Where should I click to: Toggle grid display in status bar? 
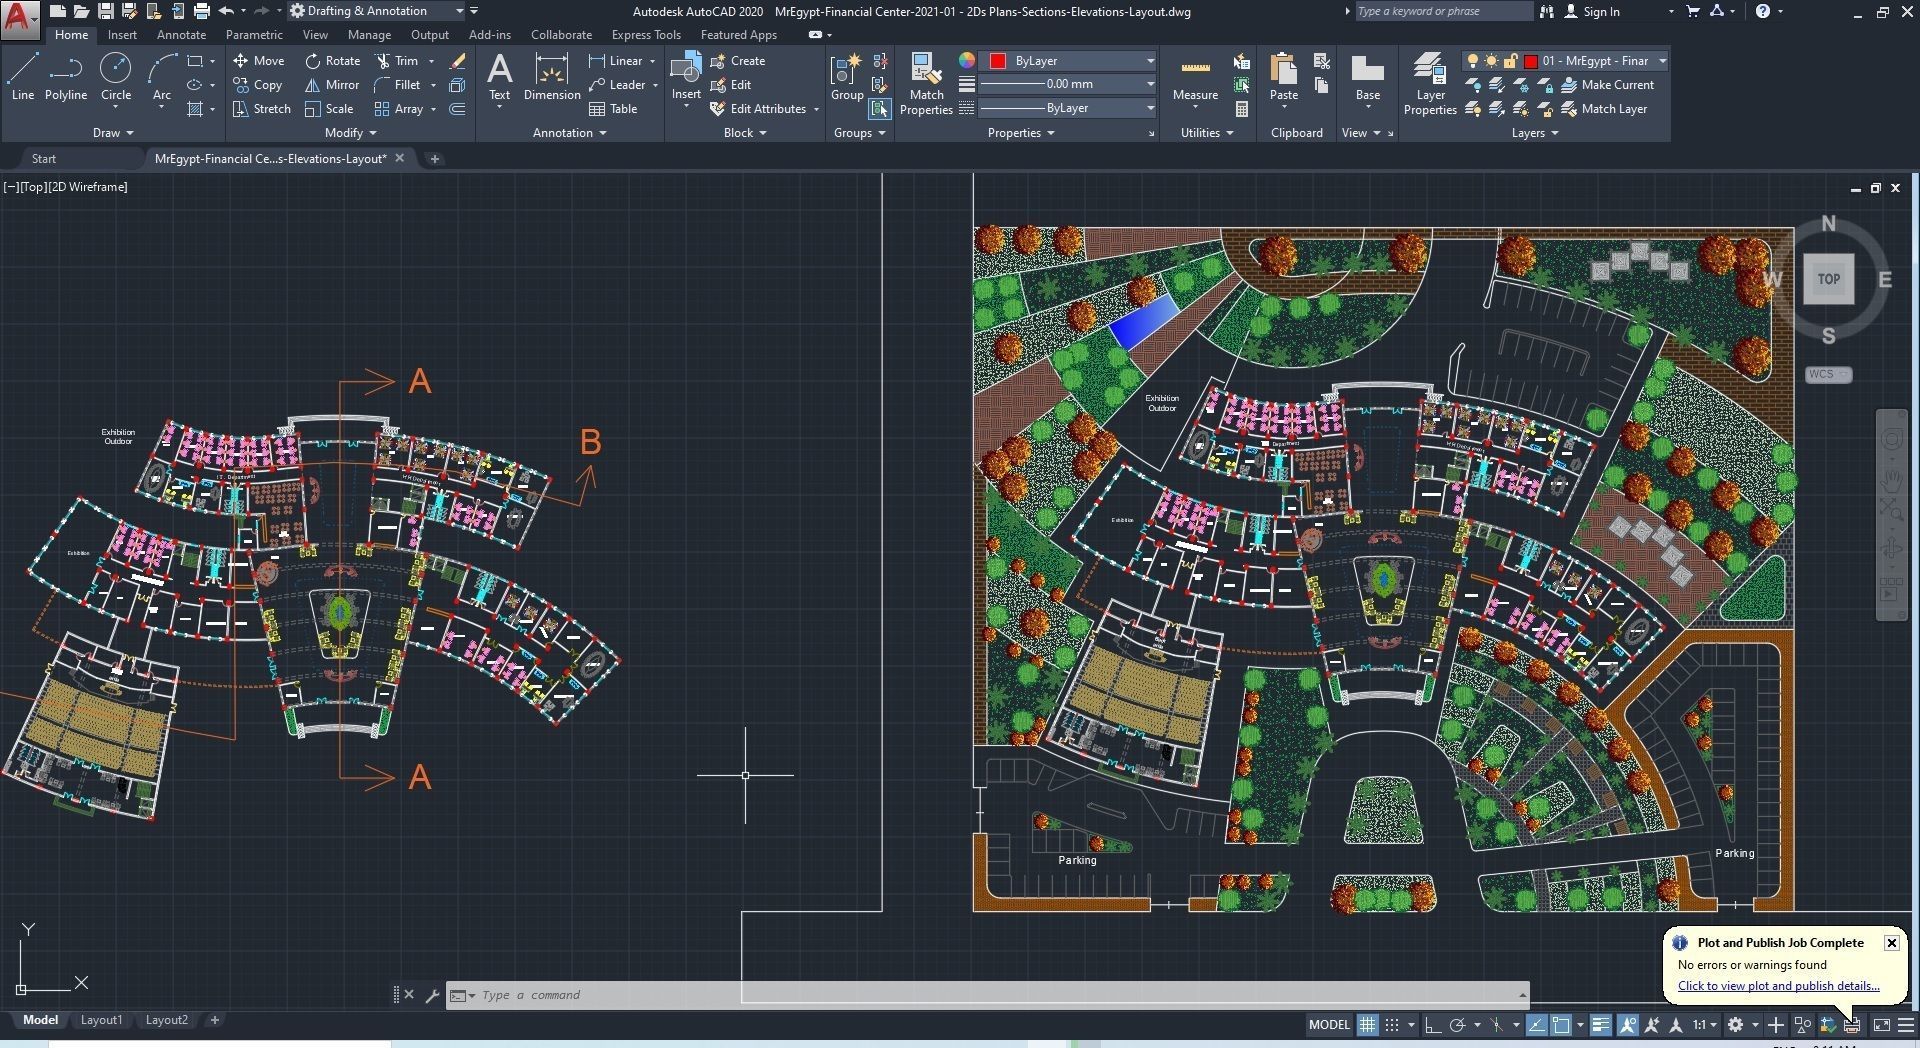click(1367, 1025)
